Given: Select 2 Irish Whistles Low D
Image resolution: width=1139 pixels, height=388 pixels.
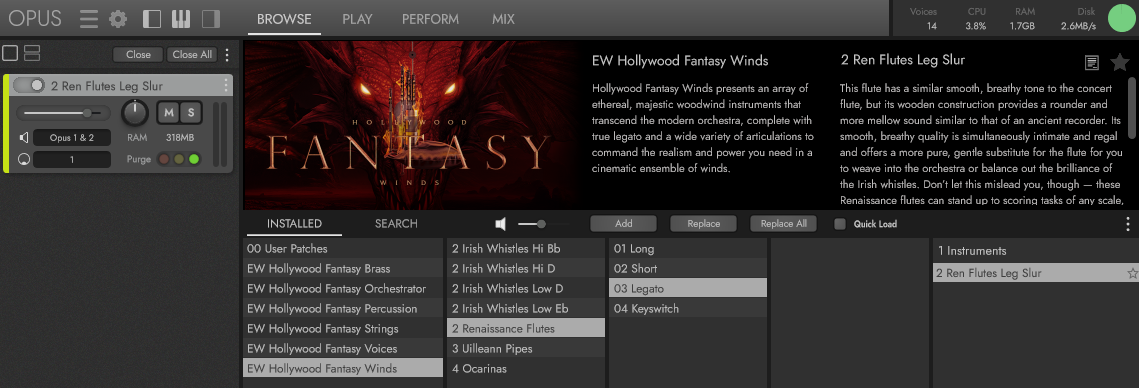Looking at the screenshot, I should click(526, 288).
